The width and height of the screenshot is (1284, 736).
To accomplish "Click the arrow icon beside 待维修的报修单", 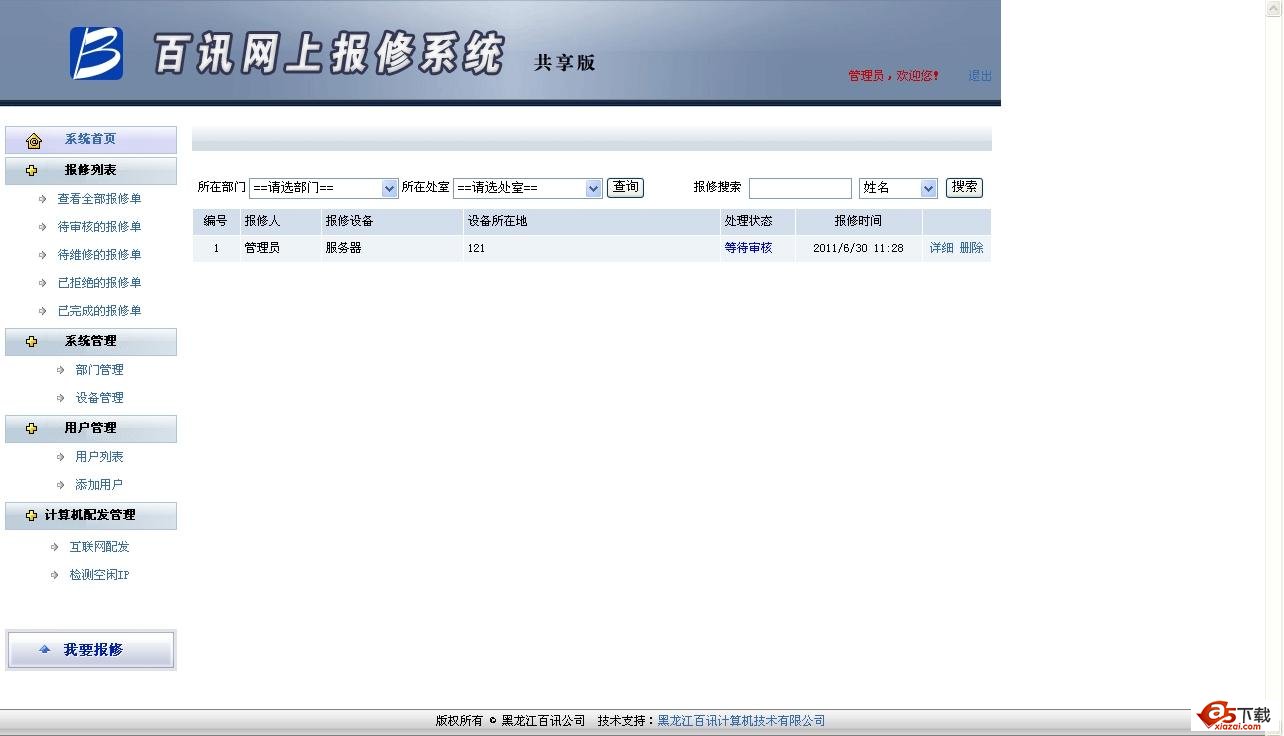I will [x=42, y=255].
